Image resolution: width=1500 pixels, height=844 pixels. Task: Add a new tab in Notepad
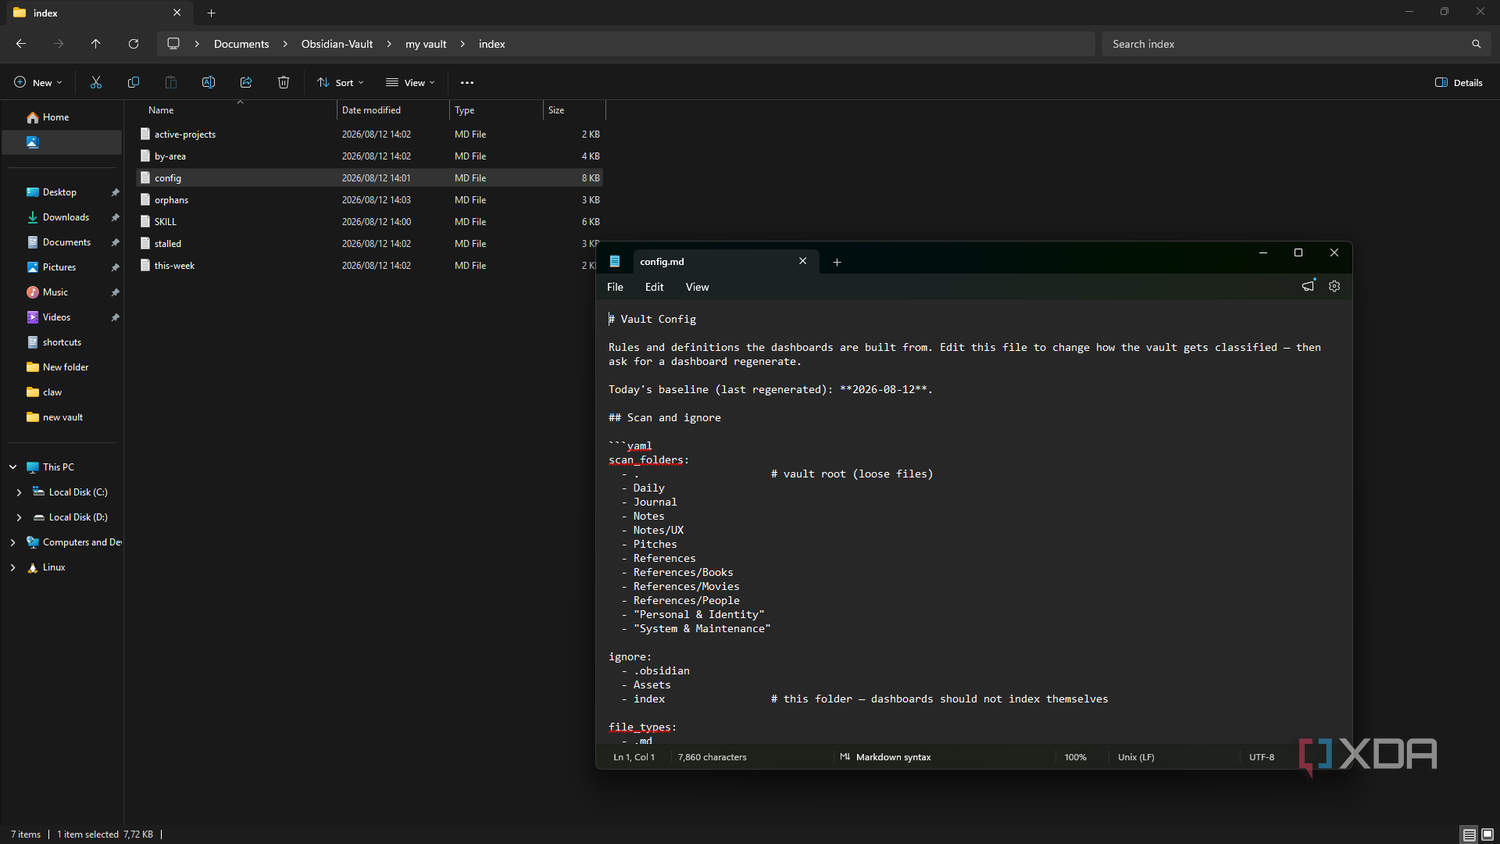(x=837, y=262)
